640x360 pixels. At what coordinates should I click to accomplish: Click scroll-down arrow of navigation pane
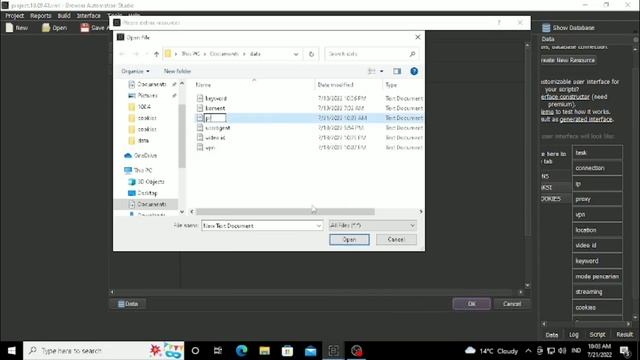click(182, 212)
